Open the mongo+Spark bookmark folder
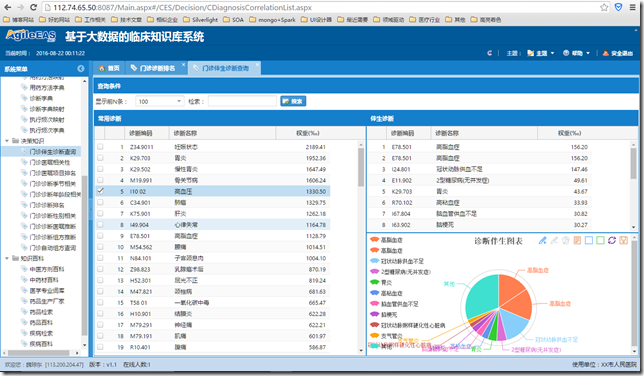 click(272, 19)
